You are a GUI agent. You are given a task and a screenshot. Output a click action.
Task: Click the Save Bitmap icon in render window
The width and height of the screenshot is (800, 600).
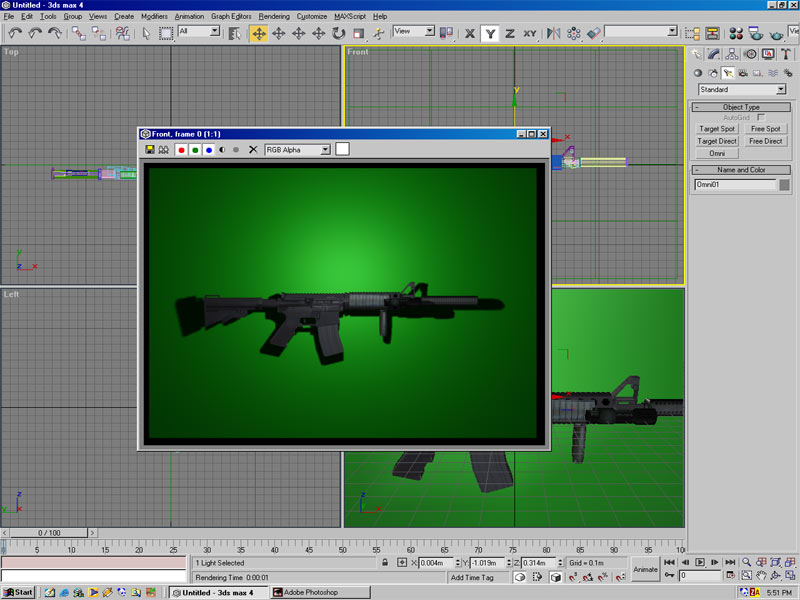pos(150,149)
